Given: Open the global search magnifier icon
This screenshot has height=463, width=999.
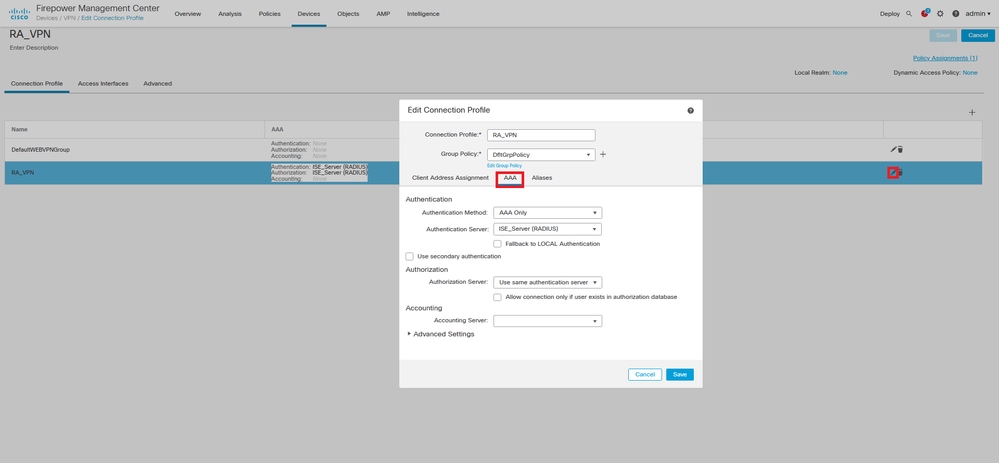Looking at the screenshot, I should [x=909, y=13].
